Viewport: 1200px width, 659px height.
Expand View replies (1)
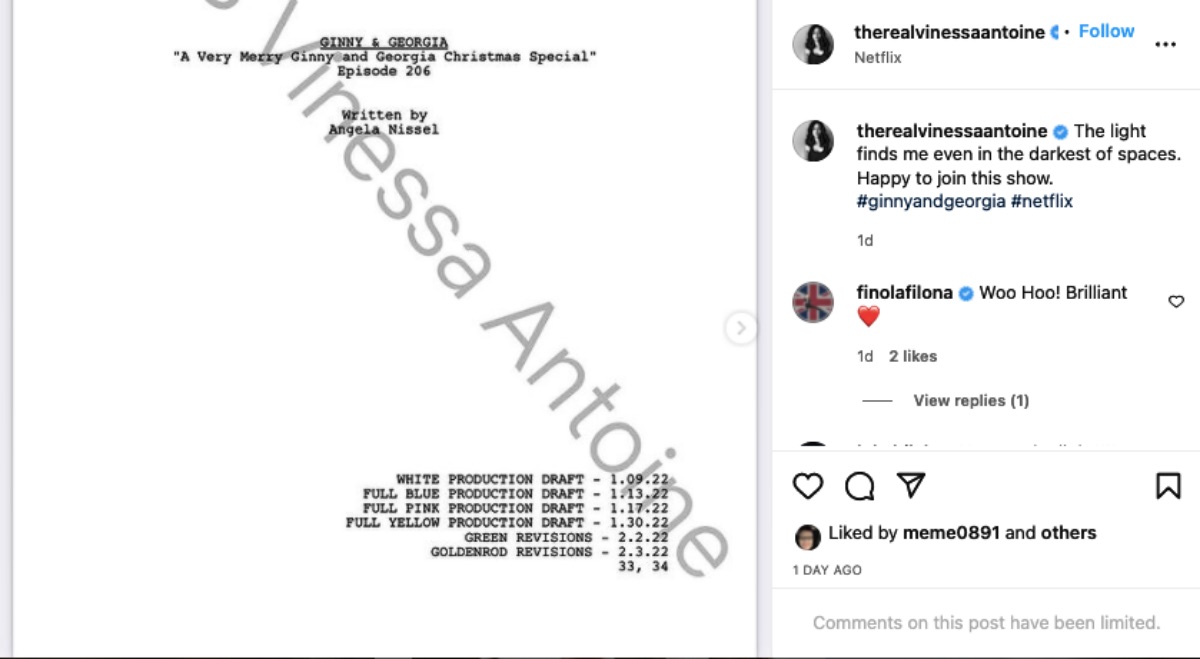pos(971,400)
